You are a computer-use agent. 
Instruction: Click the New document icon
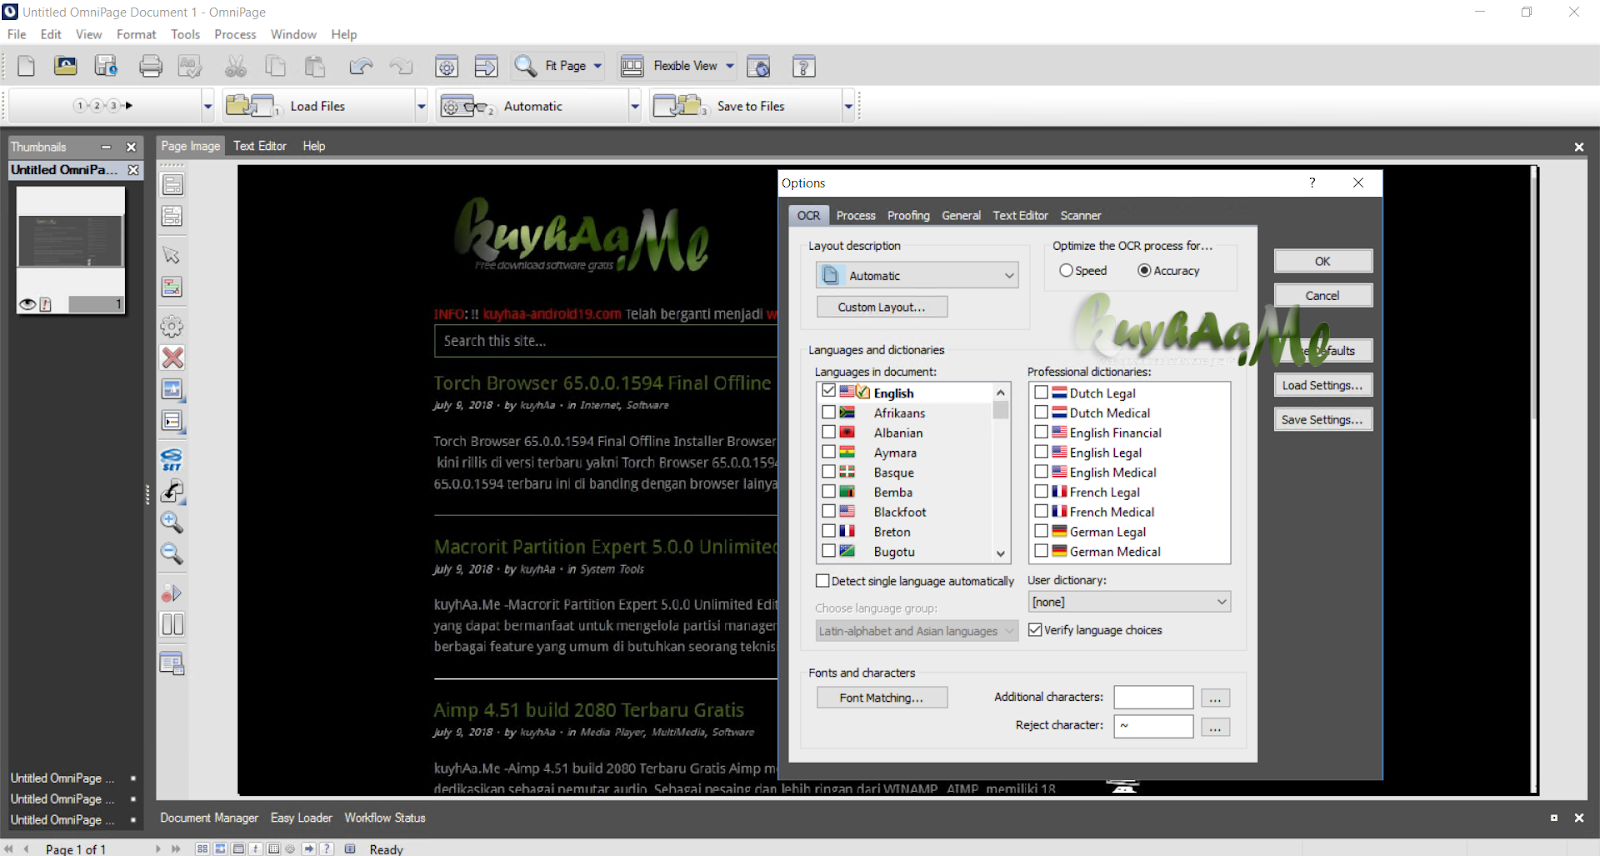[26, 66]
